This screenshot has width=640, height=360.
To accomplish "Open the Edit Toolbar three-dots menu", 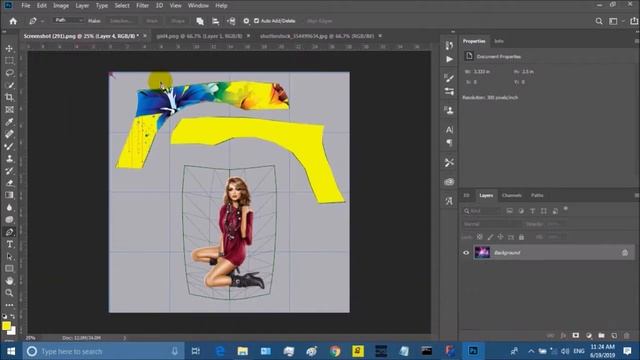I will pos(9,305).
